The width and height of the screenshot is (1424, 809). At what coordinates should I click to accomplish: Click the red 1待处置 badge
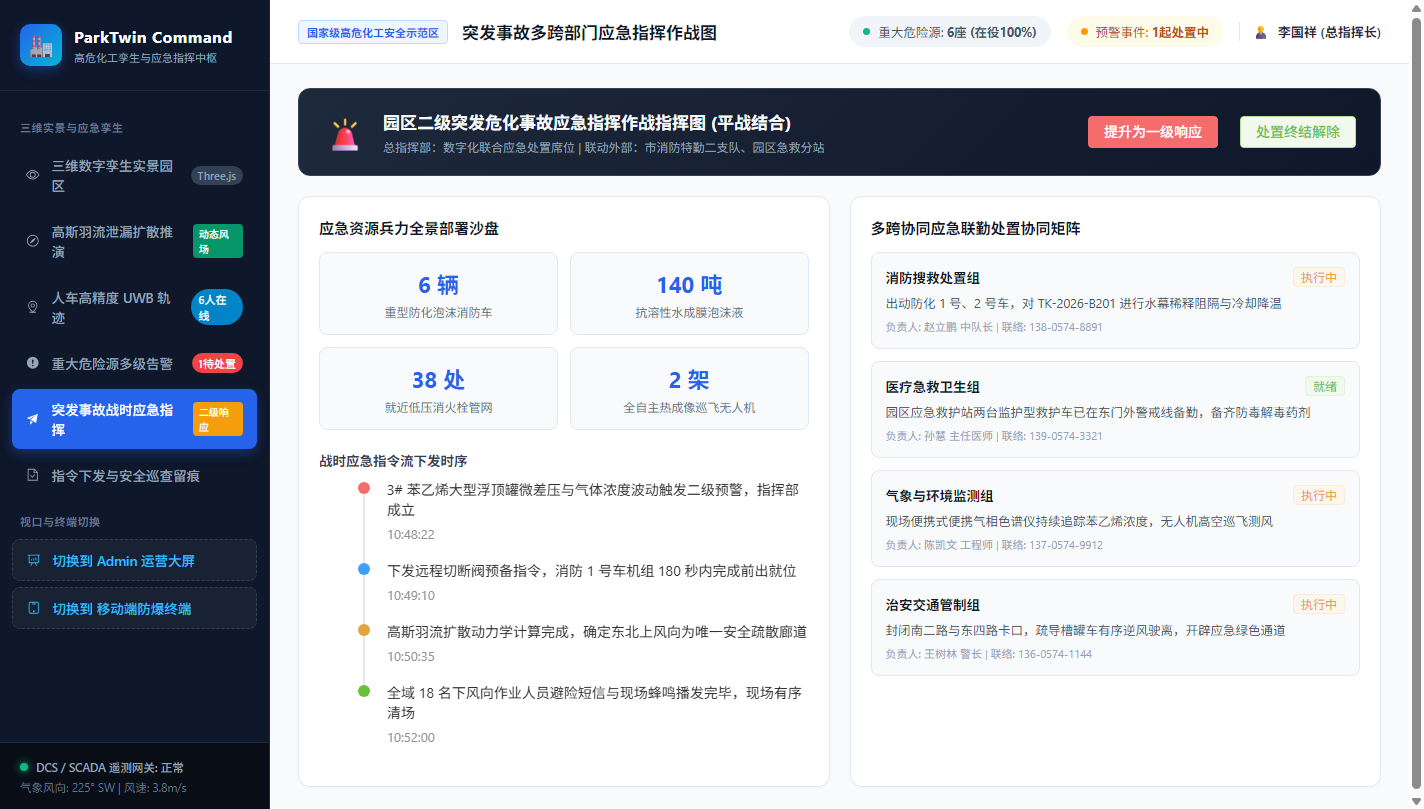[217, 363]
